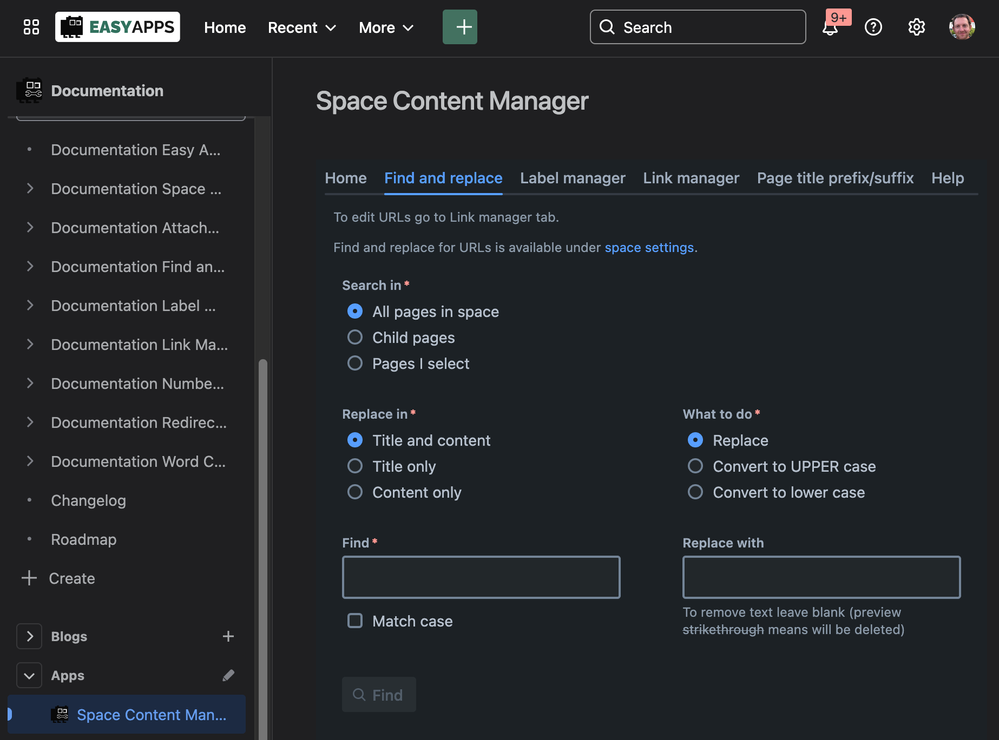Screen dimensions: 999x740
Task: Click the pencil edit icon beside Apps
Action: click(228, 675)
